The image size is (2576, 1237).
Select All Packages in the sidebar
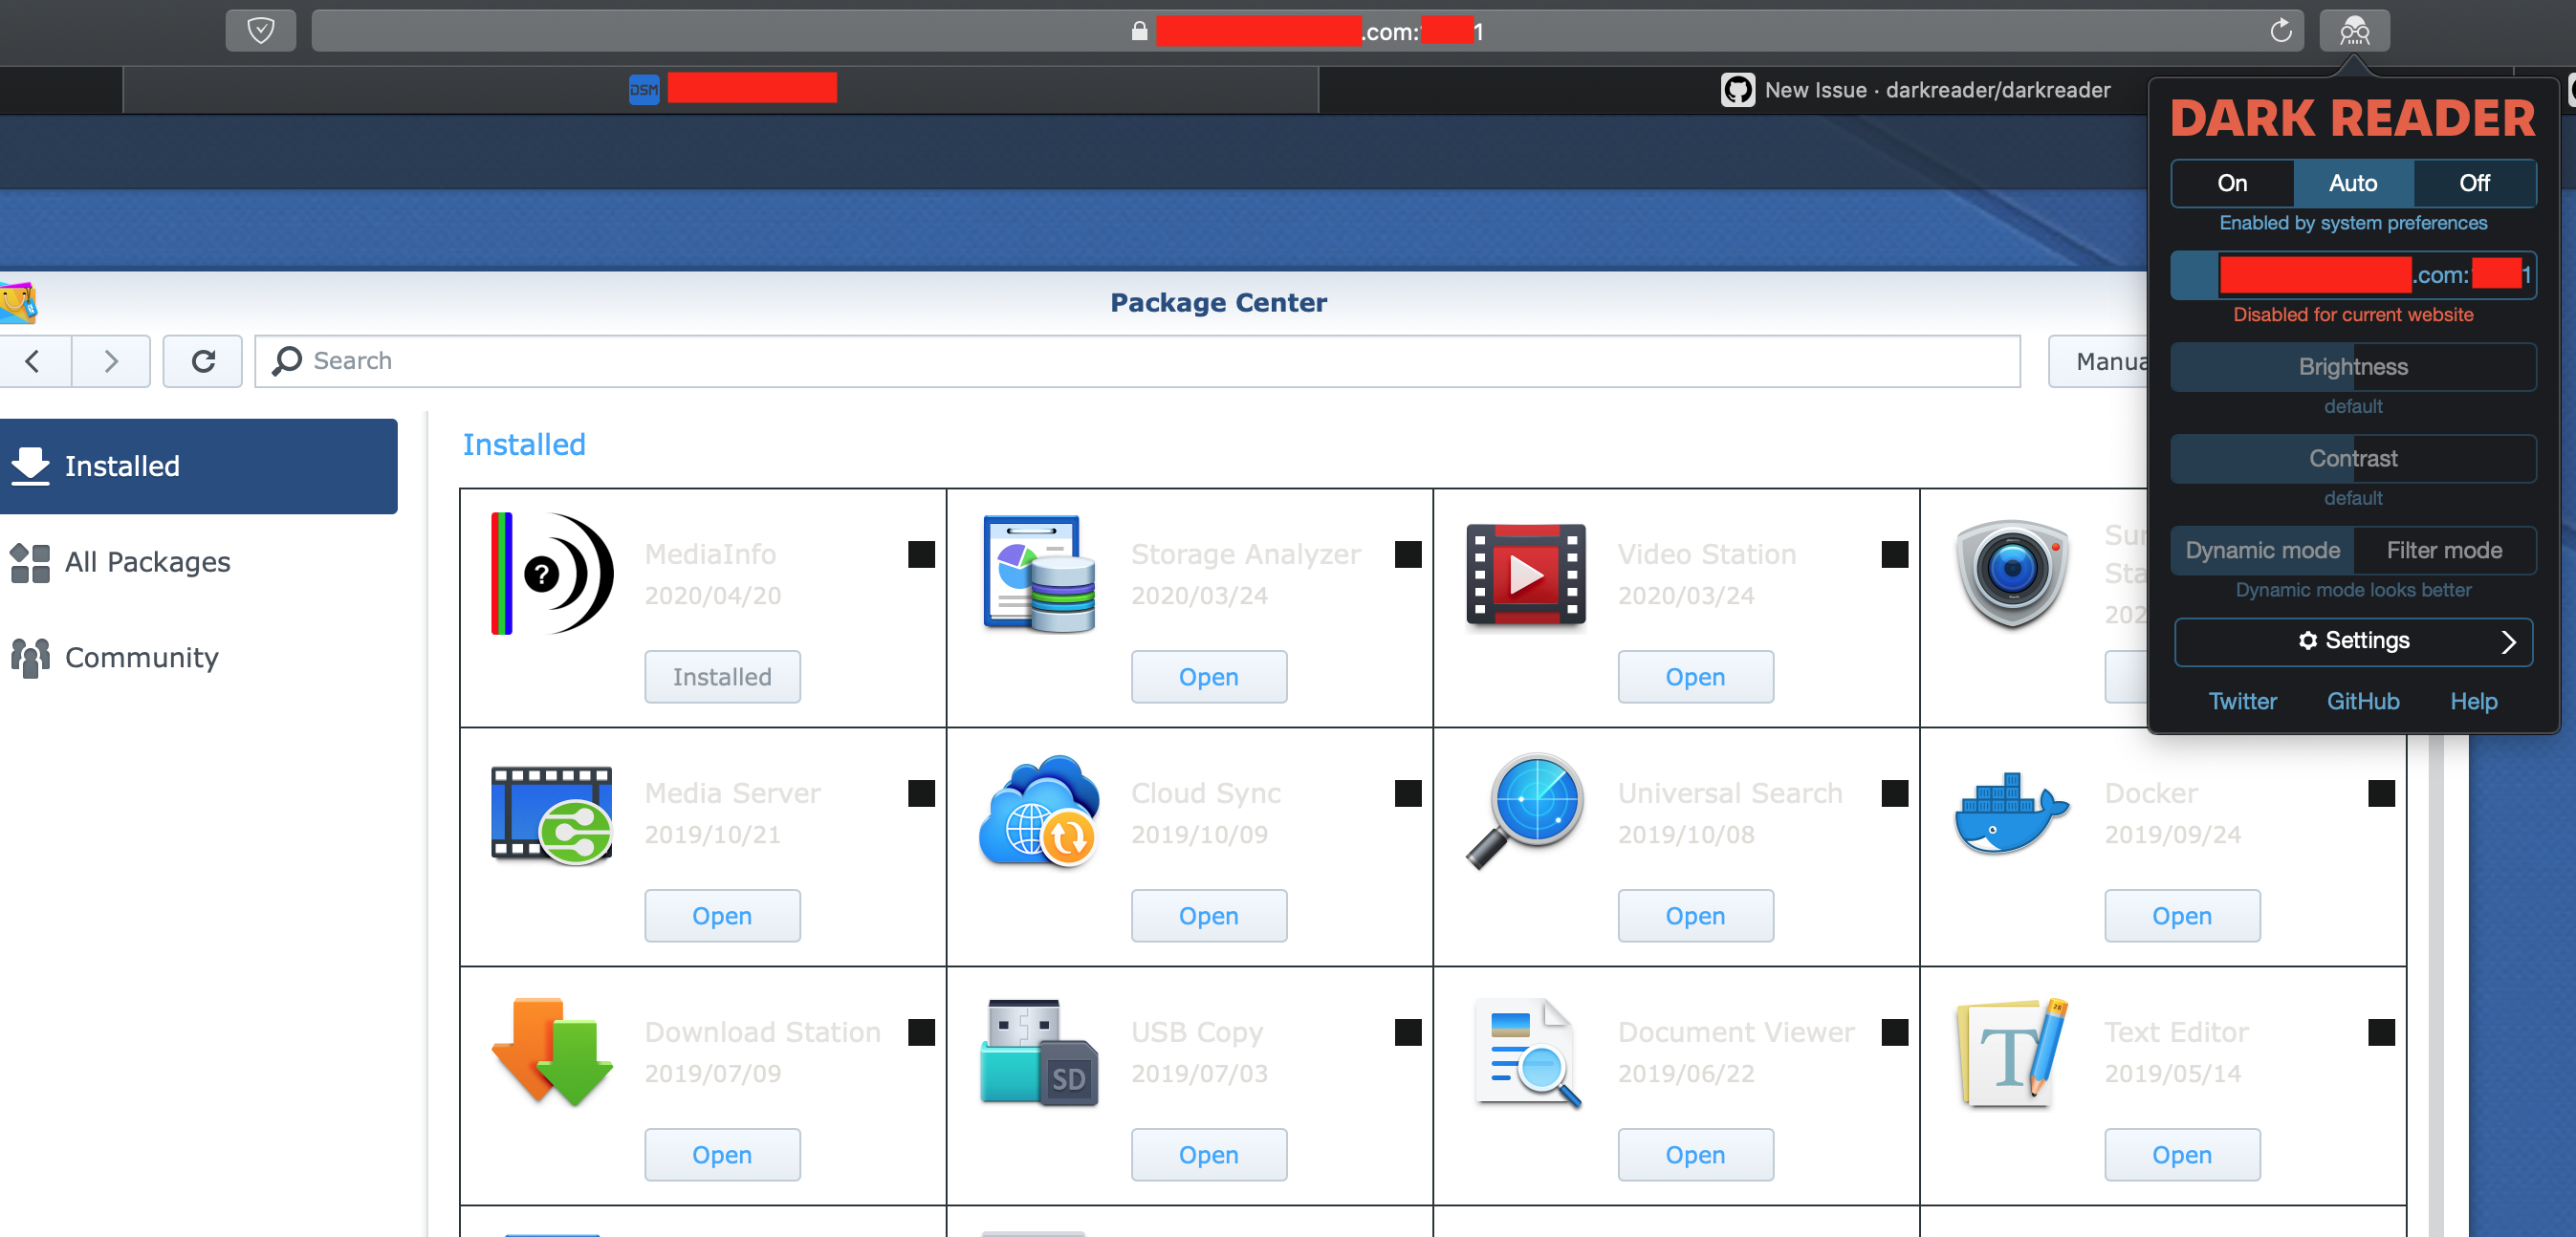[x=198, y=562]
